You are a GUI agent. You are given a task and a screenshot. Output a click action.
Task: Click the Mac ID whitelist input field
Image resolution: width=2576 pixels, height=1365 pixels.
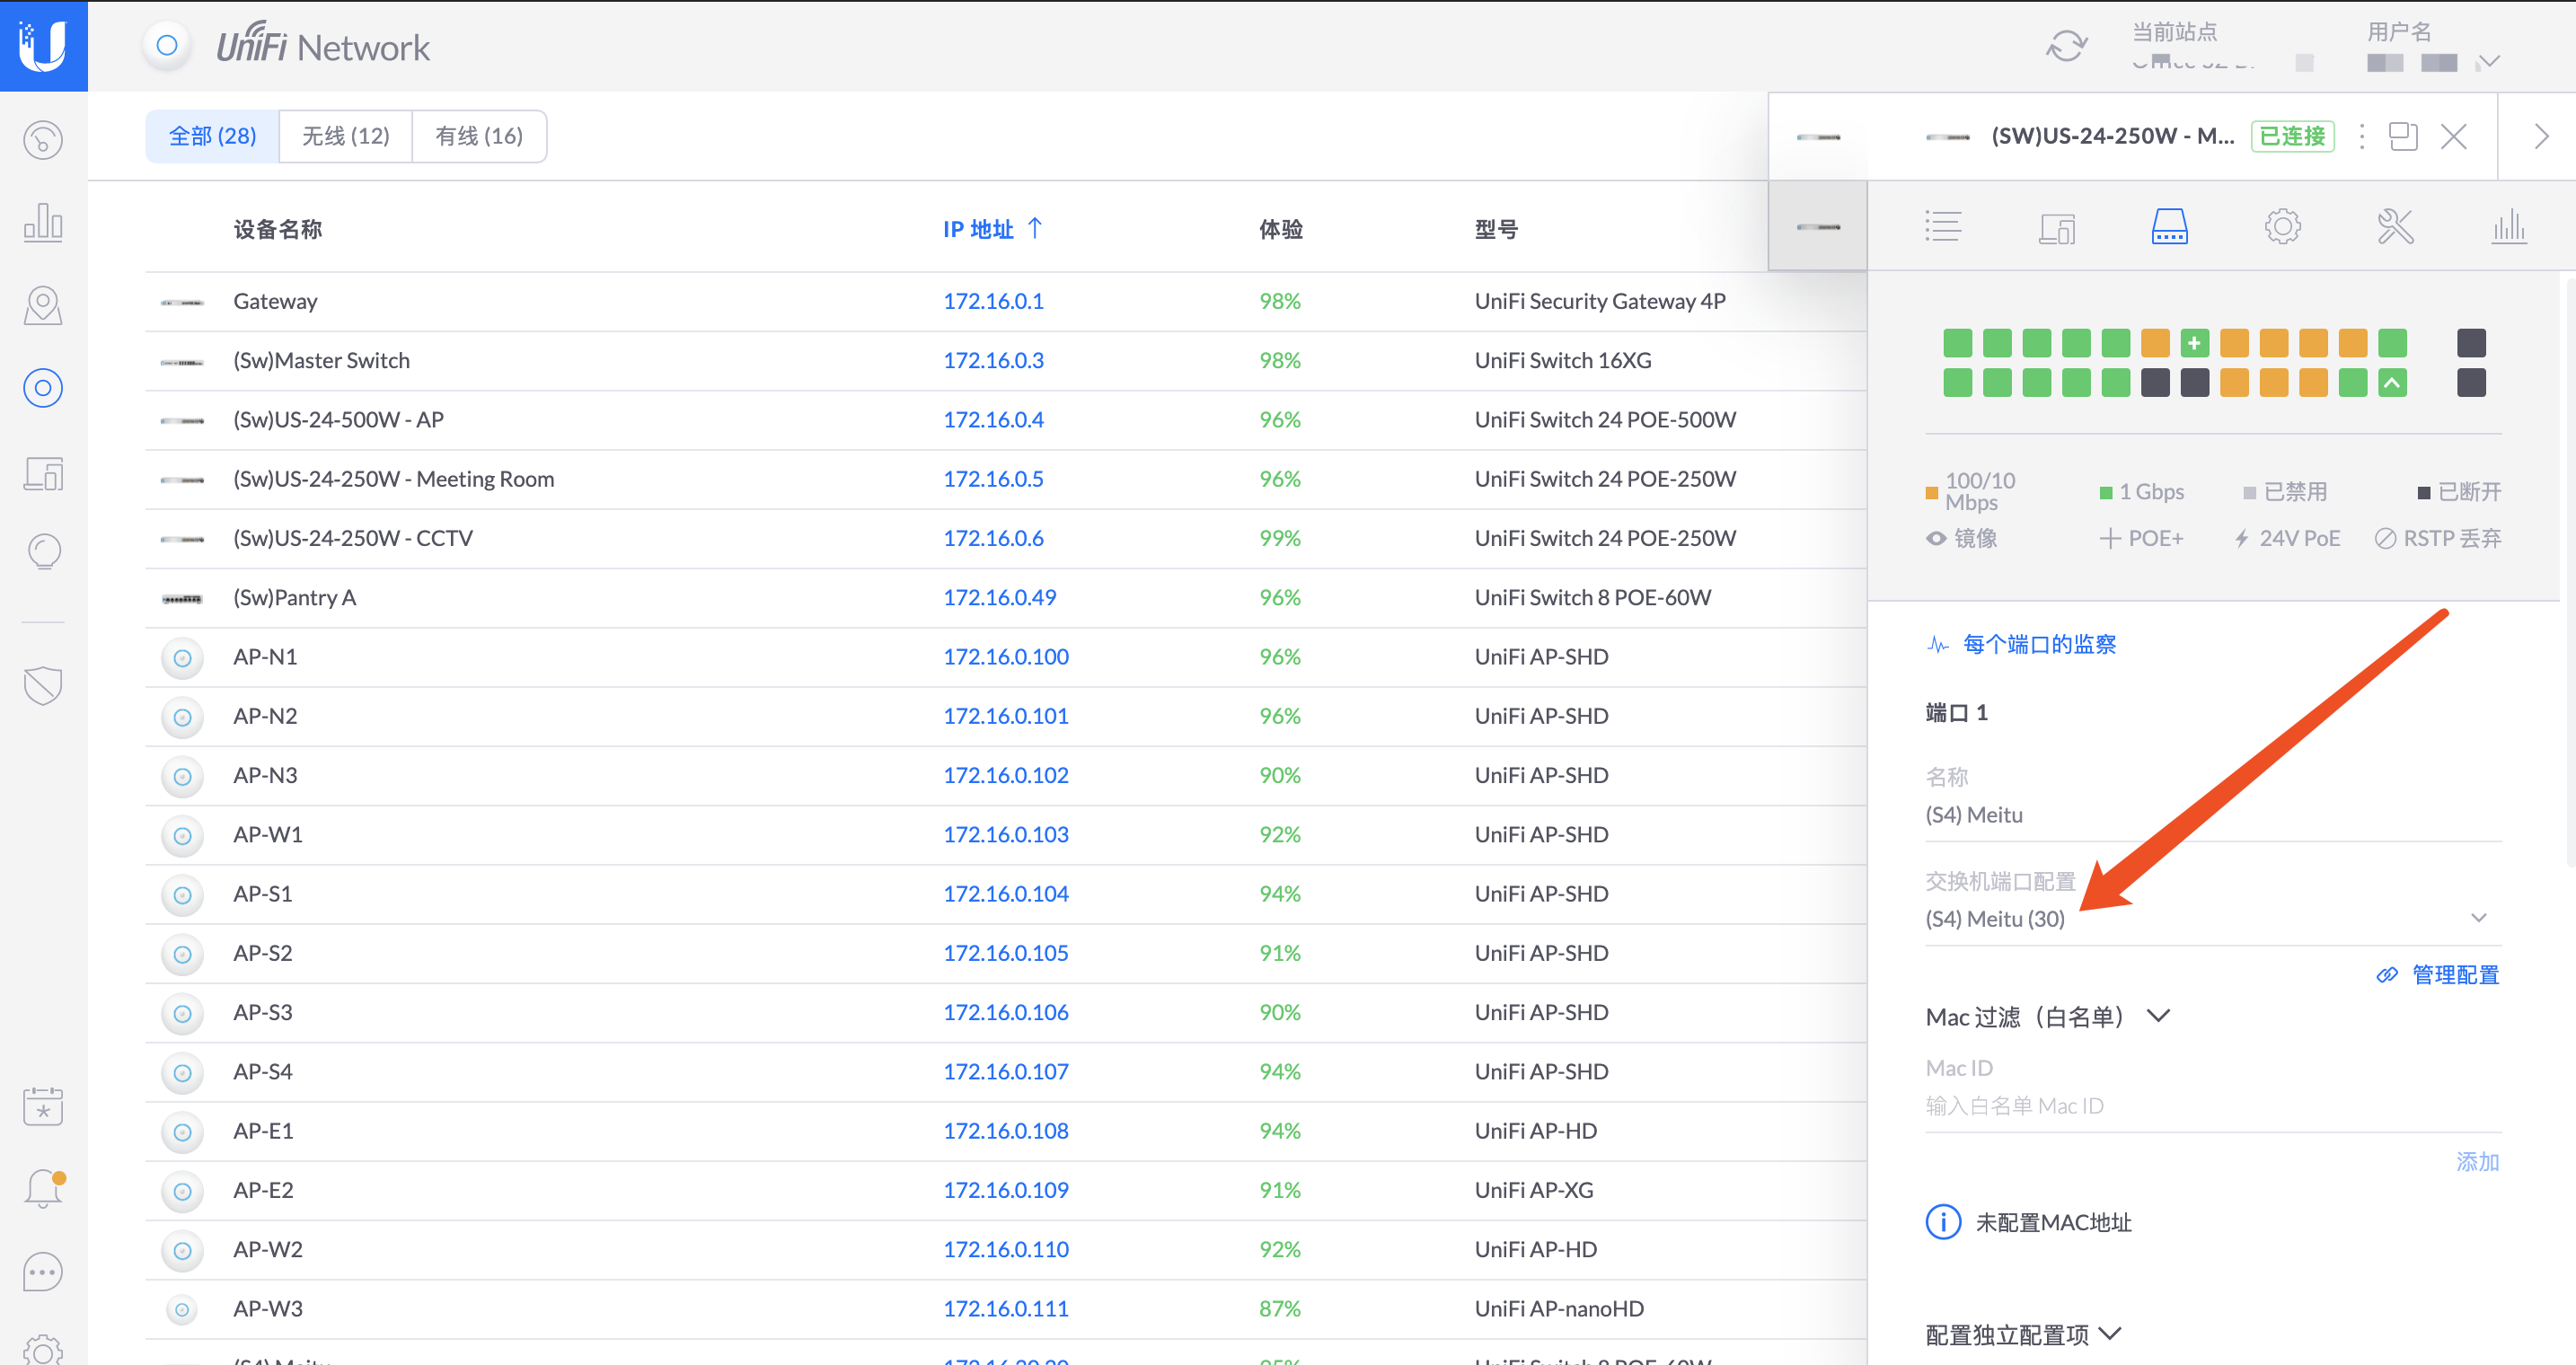(2100, 1105)
